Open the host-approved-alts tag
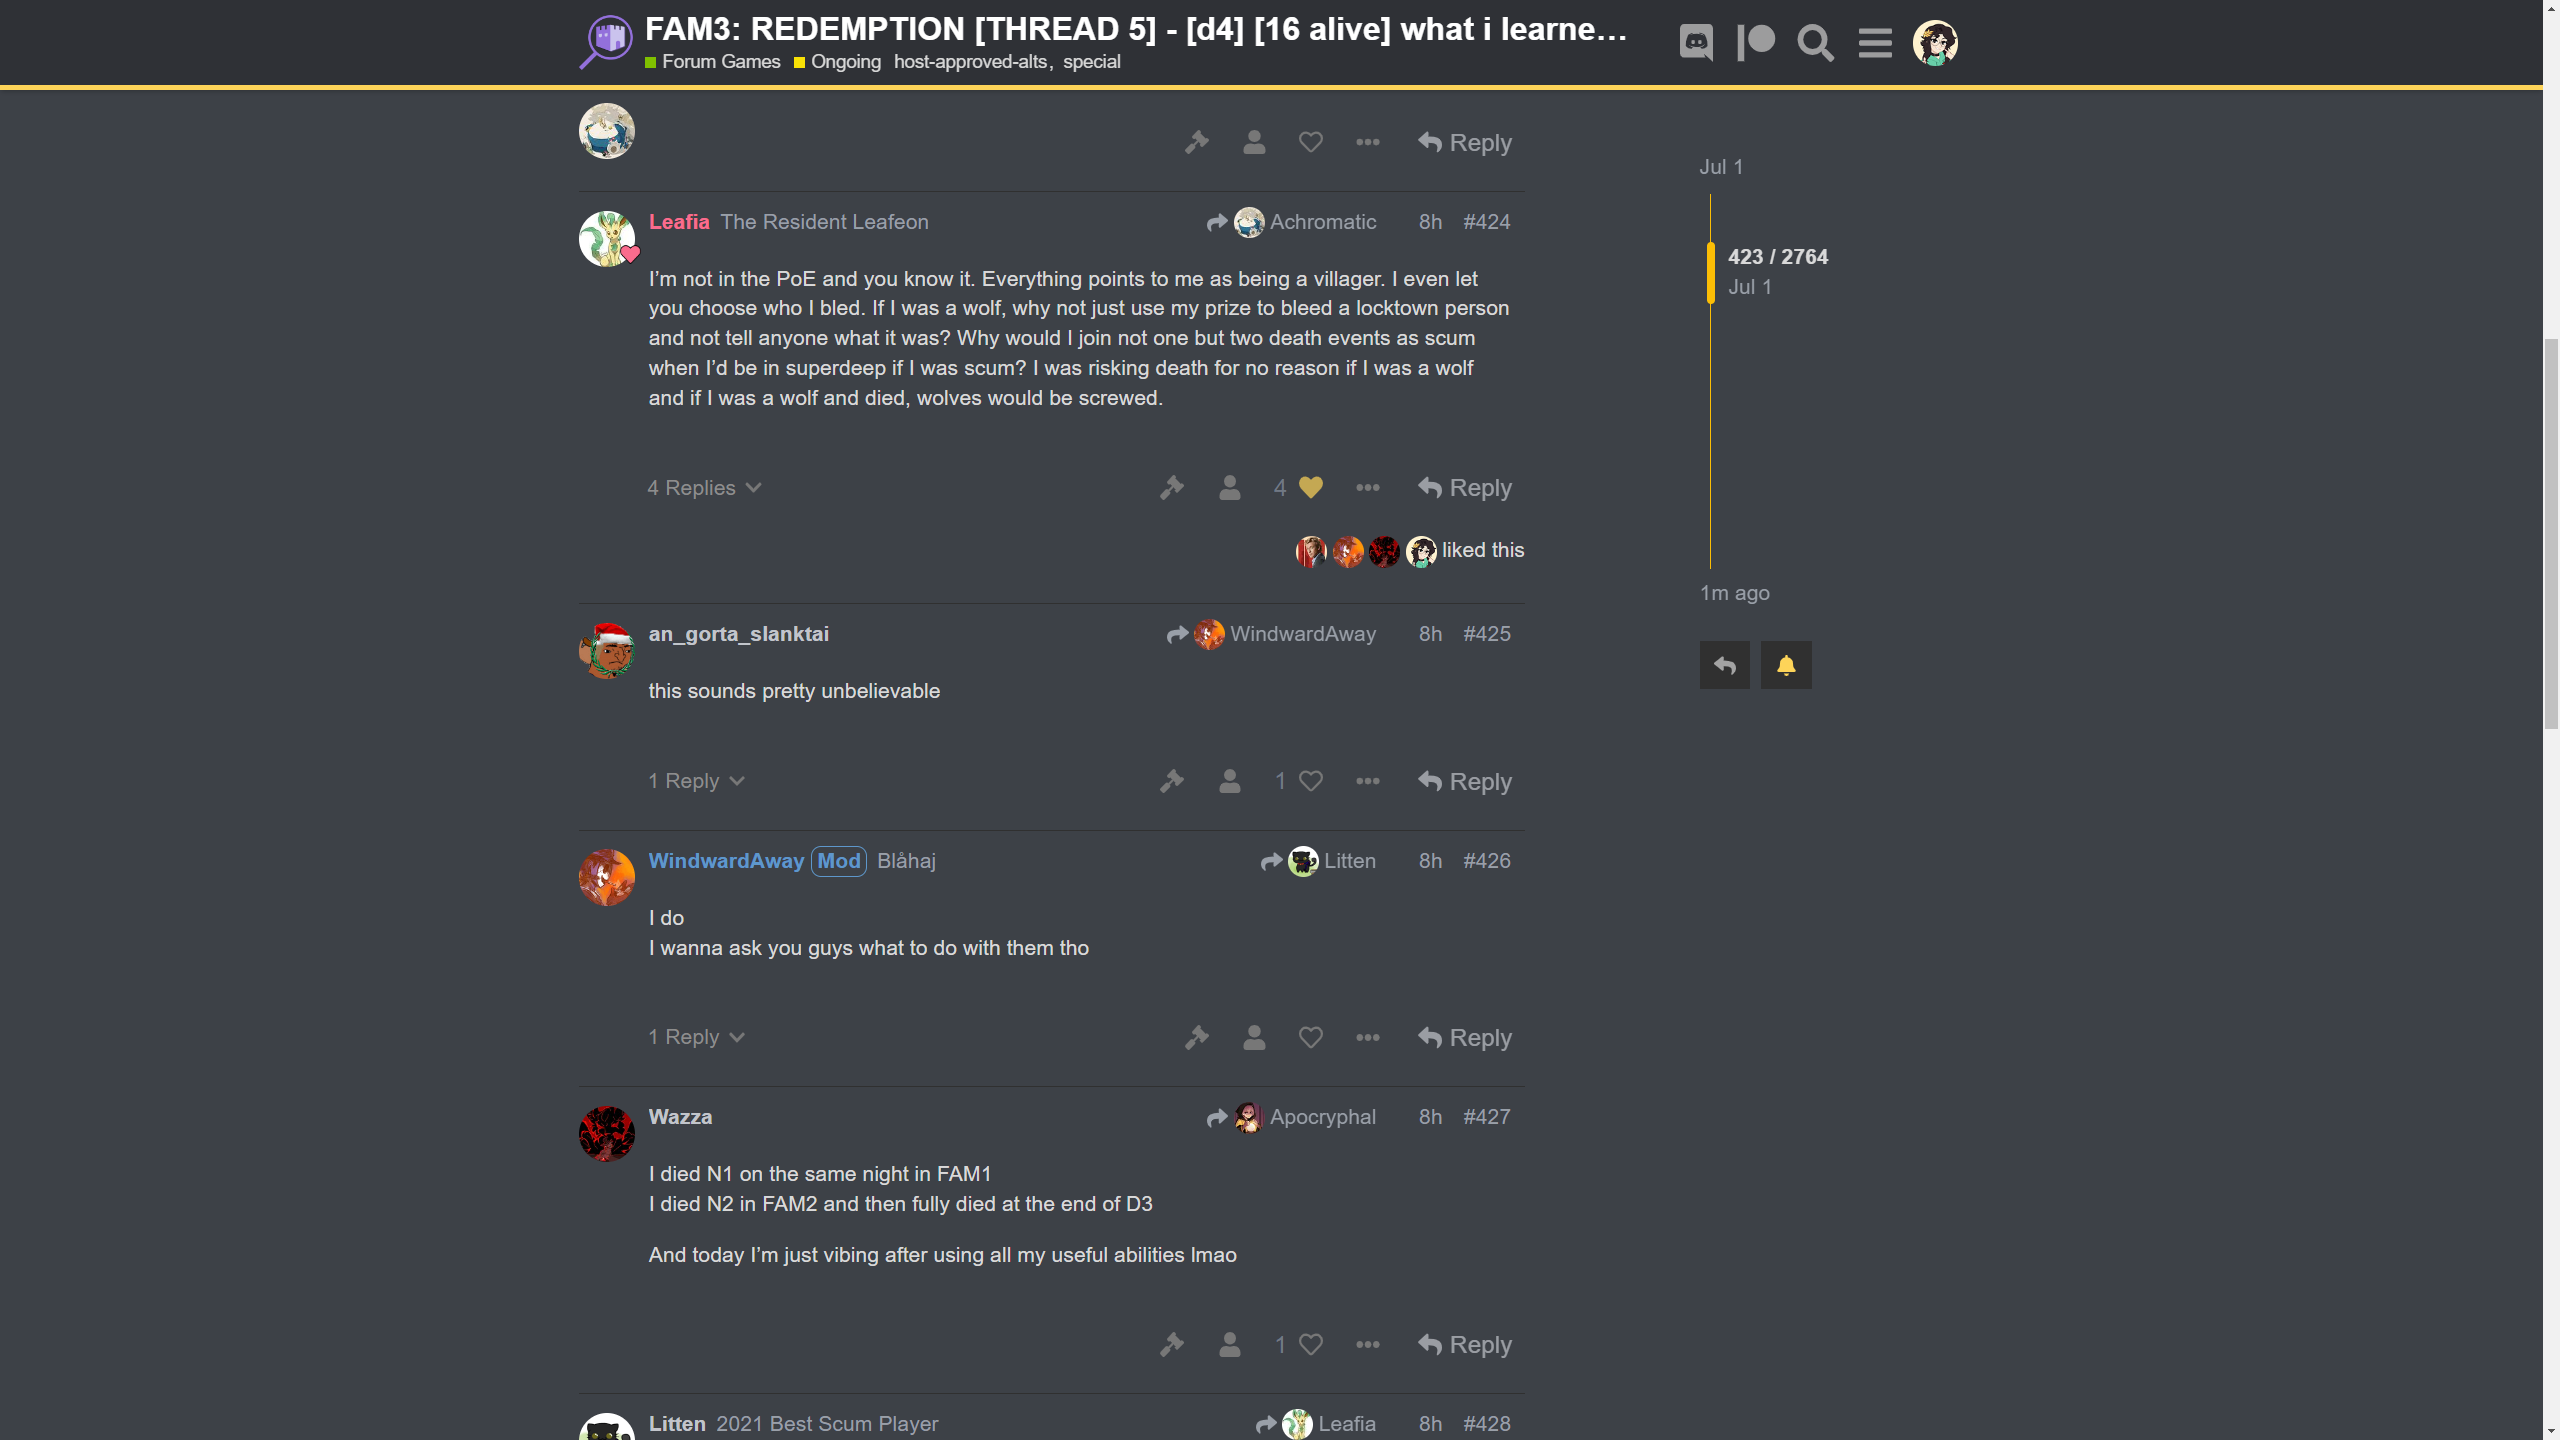 tap(970, 62)
